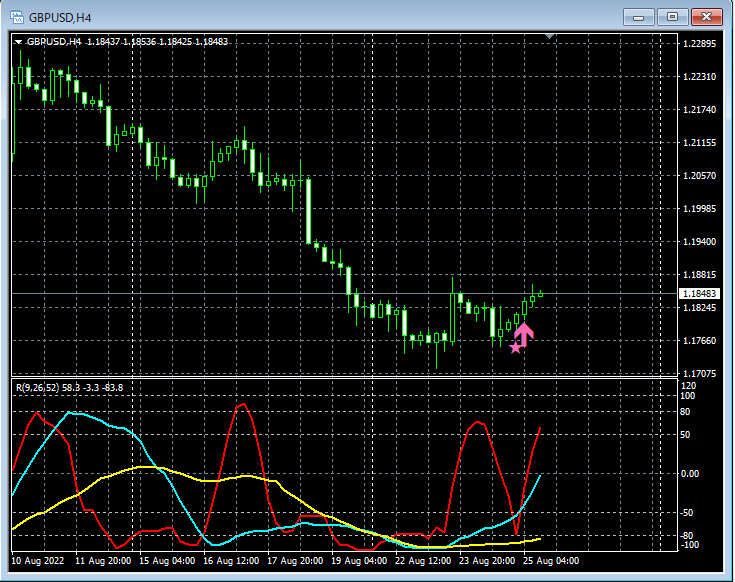Click price scale value 1.17660
This screenshot has height=582, width=735.
click(699, 341)
